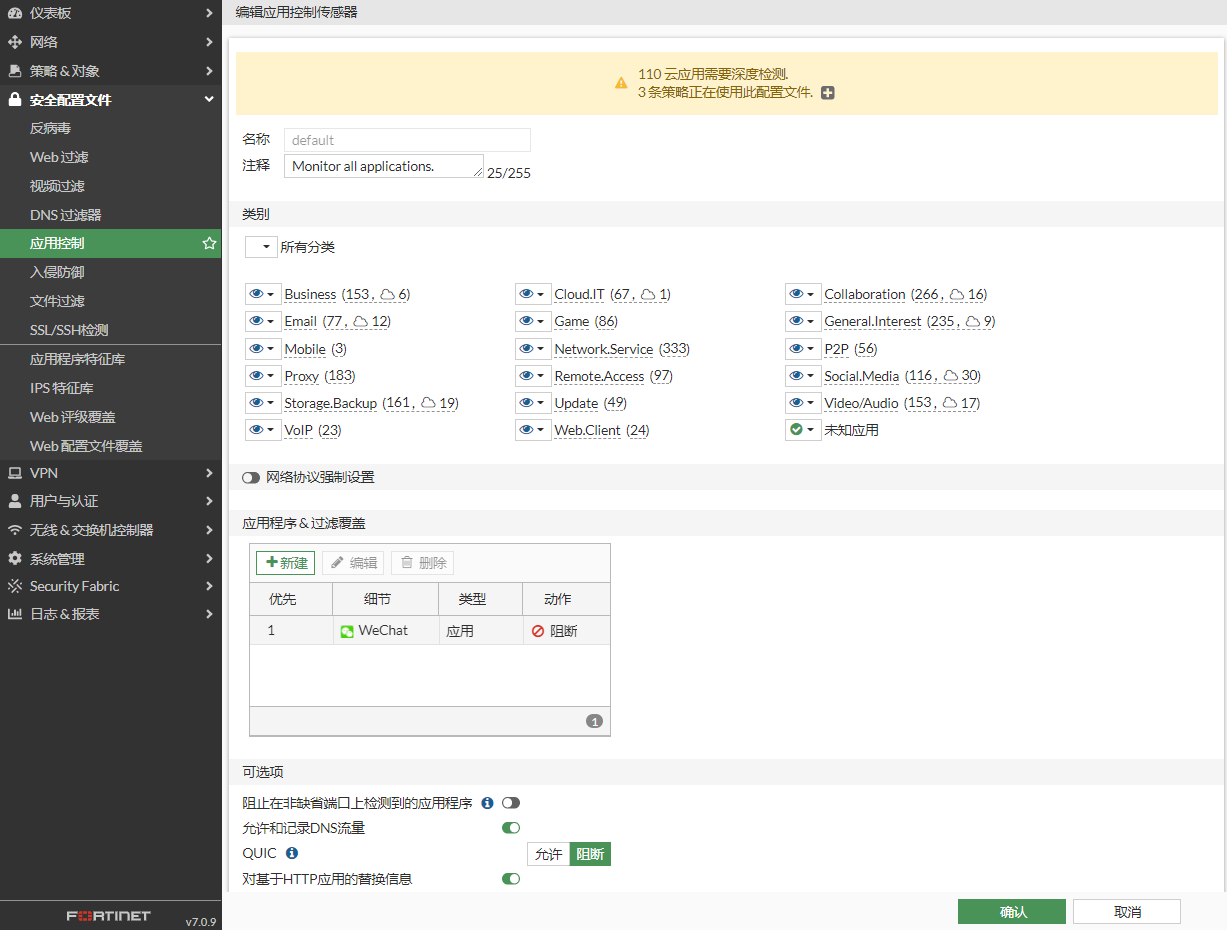This screenshot has height=930, width=1227.
Task: Click info icon beside 阻止在非缺省端口上检测到的应用程序
Action: (487, 803)
